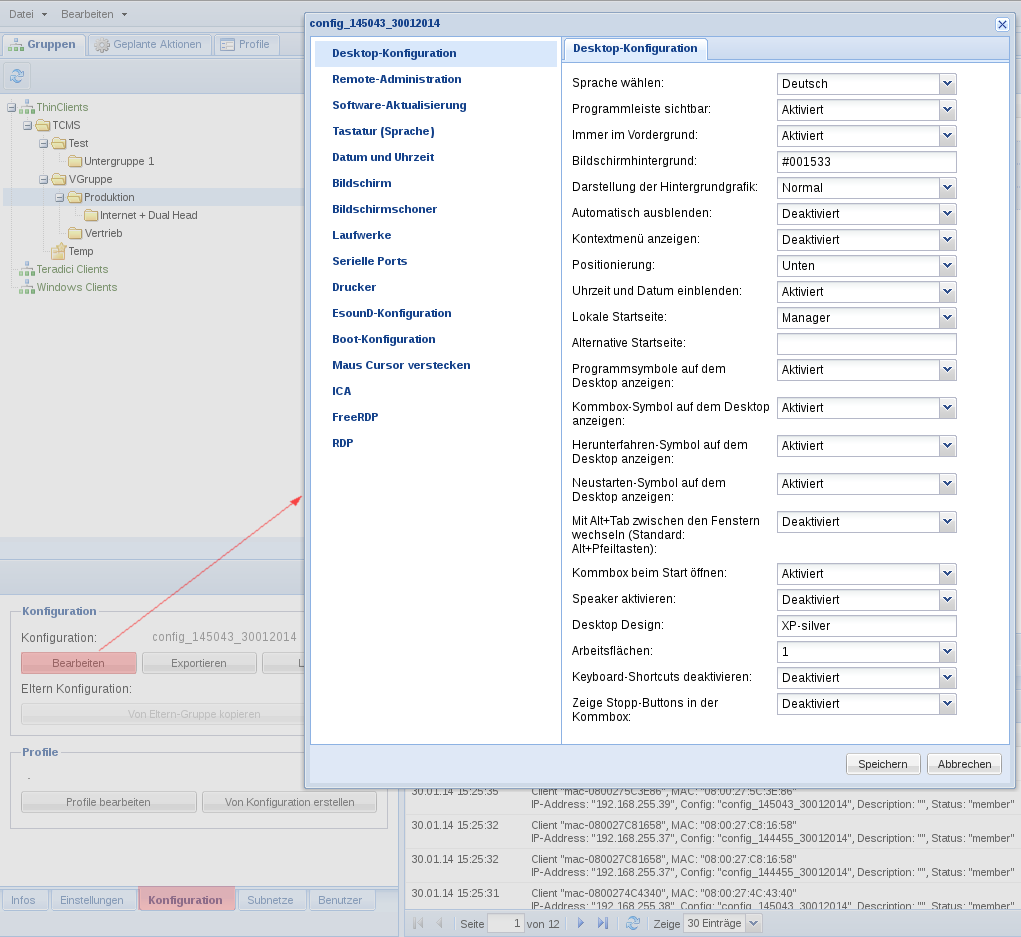Switch to the Subnetze tab

click(270, 900)
